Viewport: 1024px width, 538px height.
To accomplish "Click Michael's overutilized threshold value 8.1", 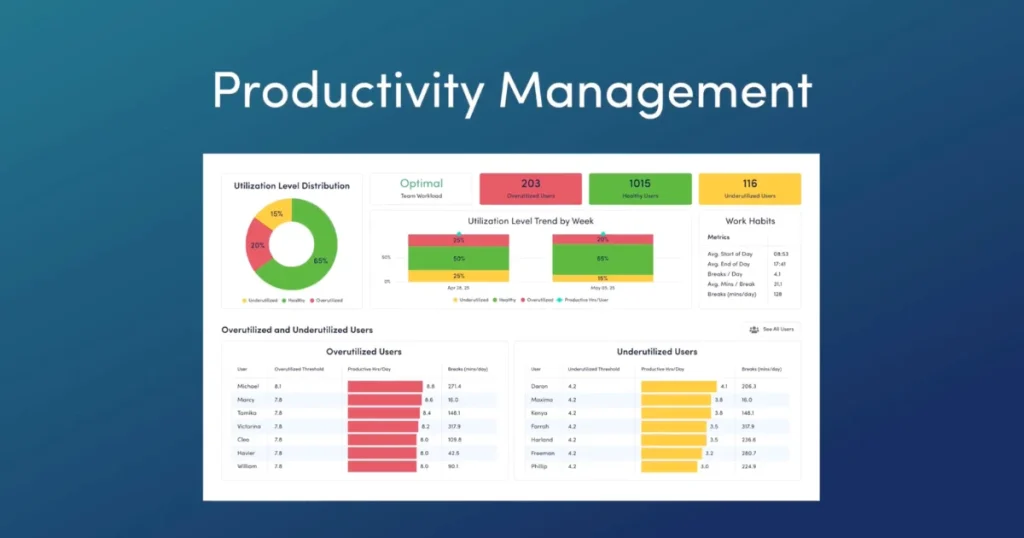I will click(278, 387).
